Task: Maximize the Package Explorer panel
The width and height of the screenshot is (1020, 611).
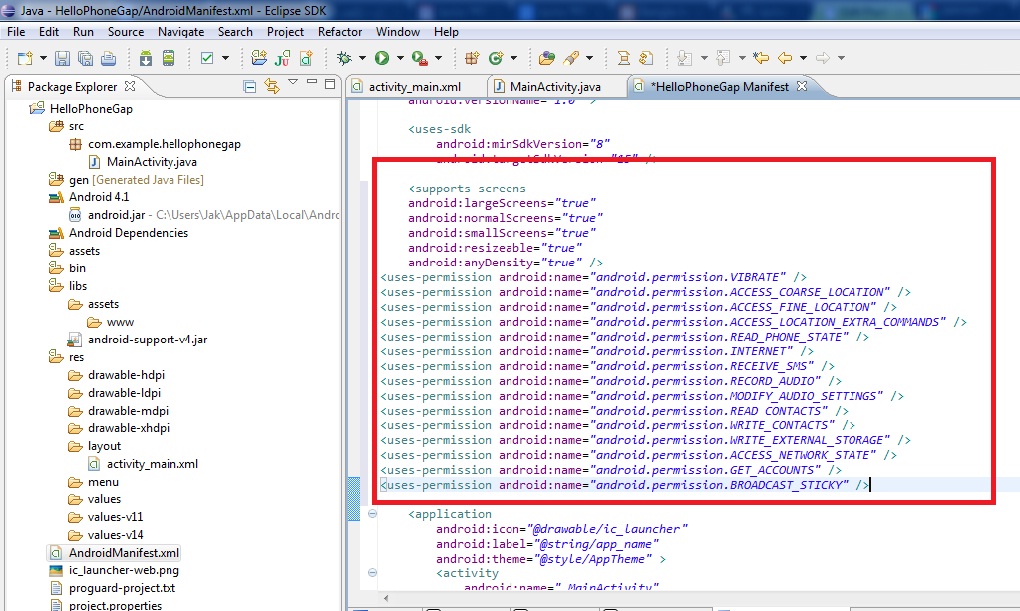Action: (x=330, y=84)
